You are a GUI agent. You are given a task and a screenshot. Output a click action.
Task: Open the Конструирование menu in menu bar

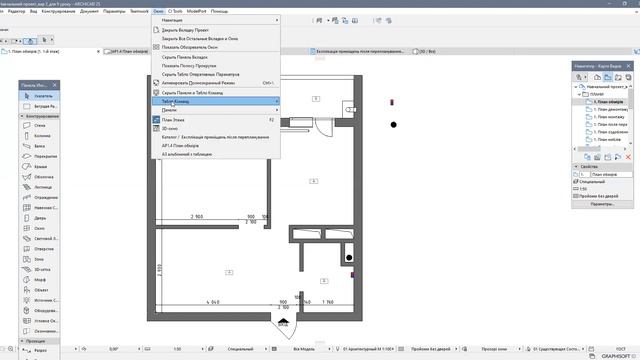coord(58,11)
